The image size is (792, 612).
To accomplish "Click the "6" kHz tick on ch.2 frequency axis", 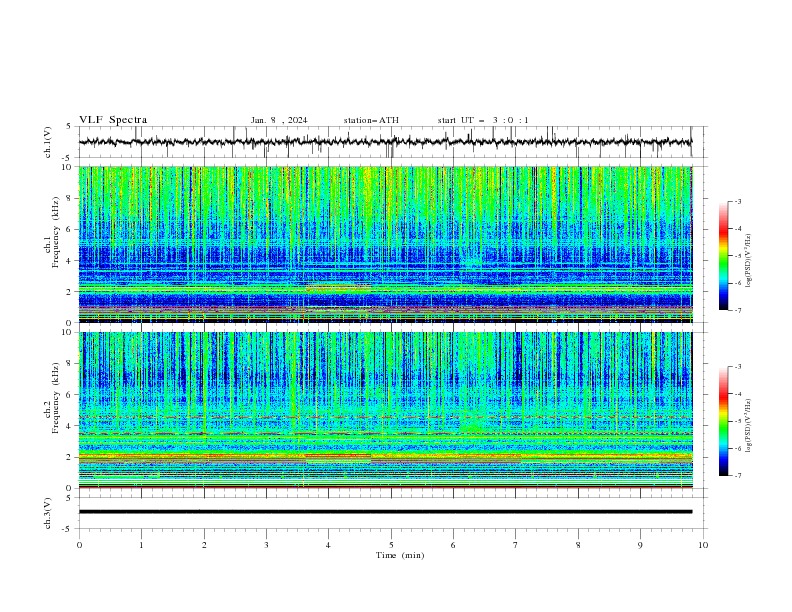I will pyautogui.click(x=70, y=394).
